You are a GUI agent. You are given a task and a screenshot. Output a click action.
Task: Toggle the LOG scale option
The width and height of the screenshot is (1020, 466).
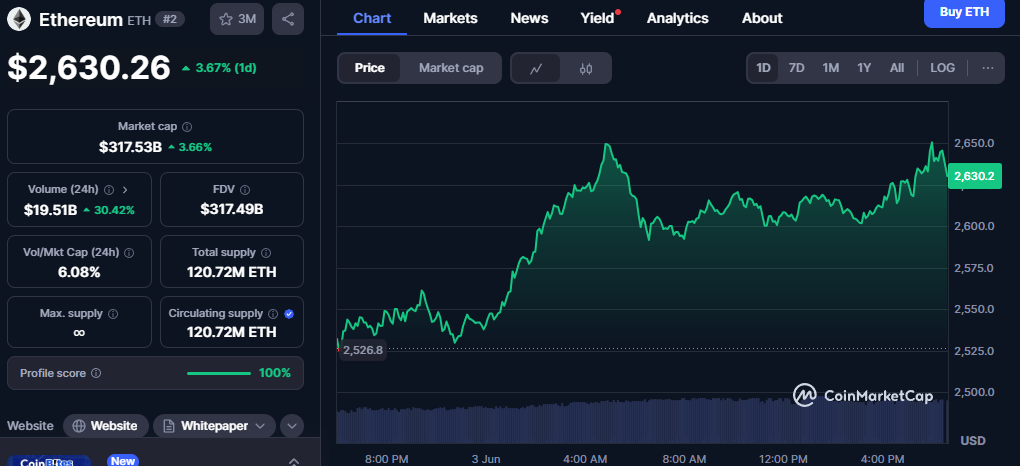click(943, 68)
